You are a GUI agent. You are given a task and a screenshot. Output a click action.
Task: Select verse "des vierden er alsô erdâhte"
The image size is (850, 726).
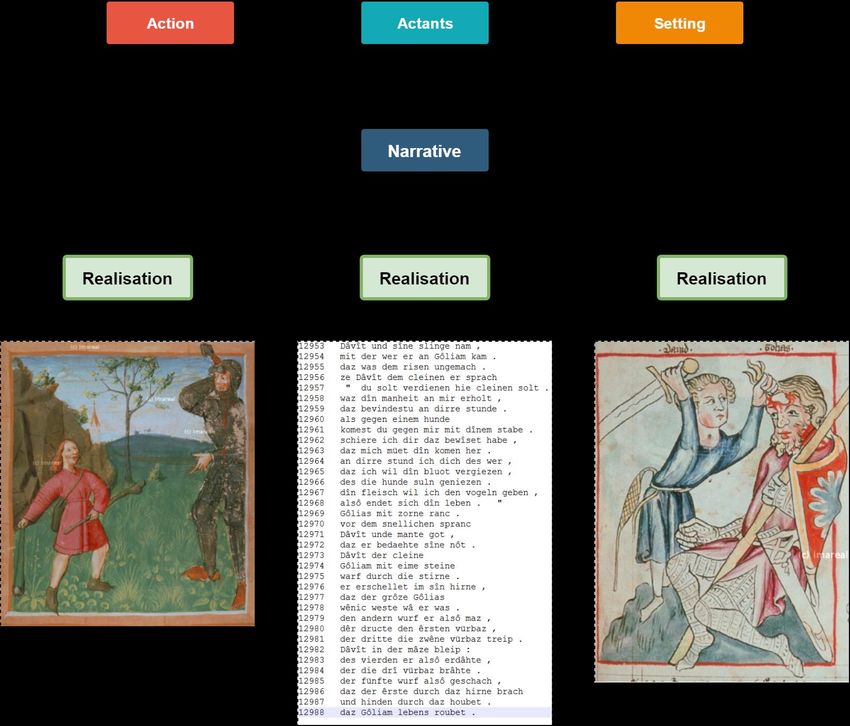(415, 660)
